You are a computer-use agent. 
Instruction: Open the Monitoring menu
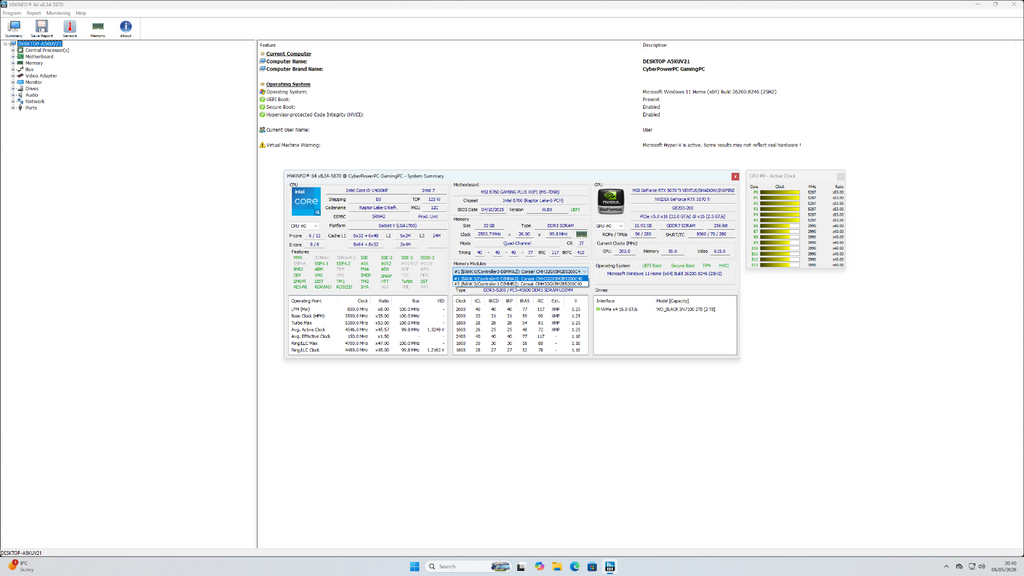(58, 13)
